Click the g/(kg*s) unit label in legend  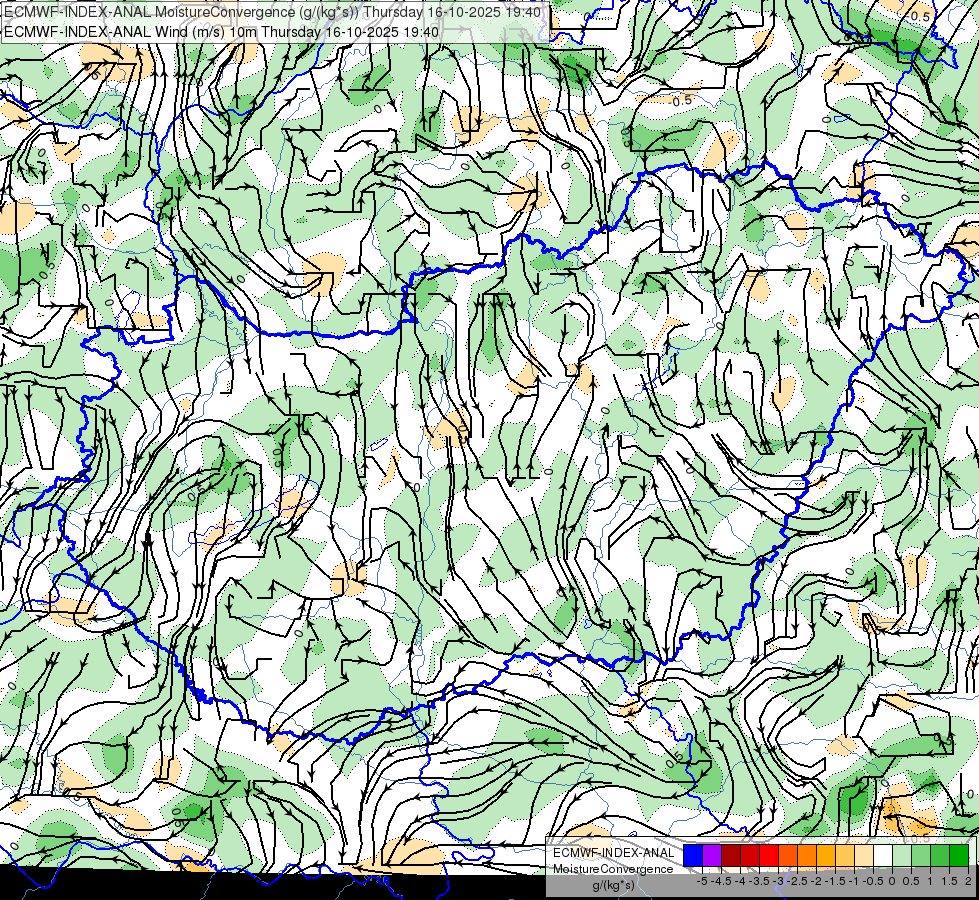(614, 886)
